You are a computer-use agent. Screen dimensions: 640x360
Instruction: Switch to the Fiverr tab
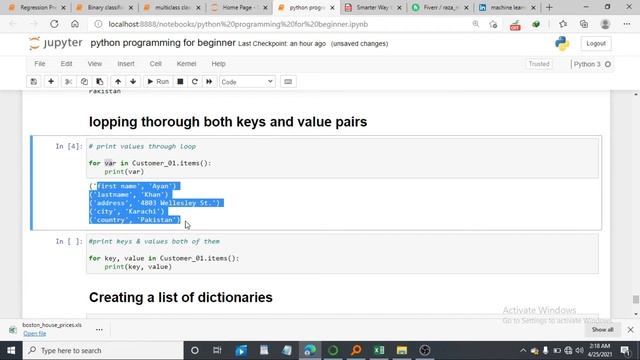(440, 7)
